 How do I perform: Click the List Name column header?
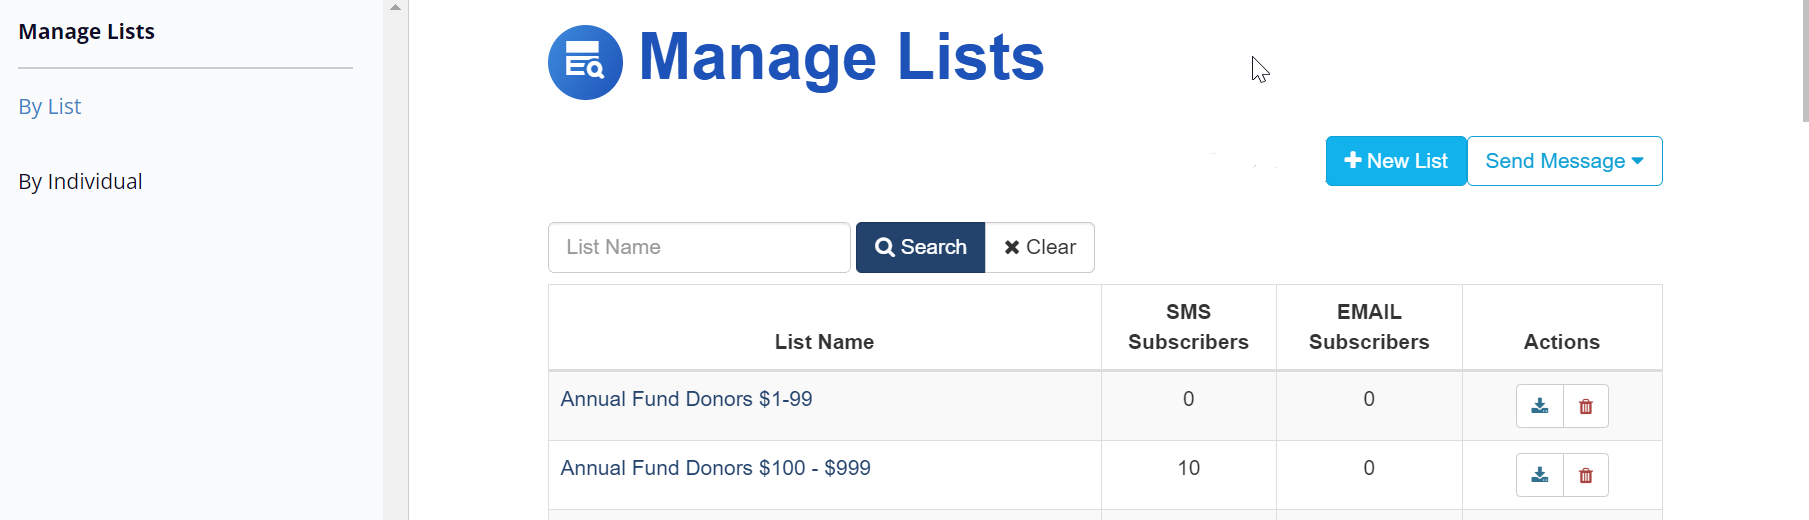[x=824, y=342]
